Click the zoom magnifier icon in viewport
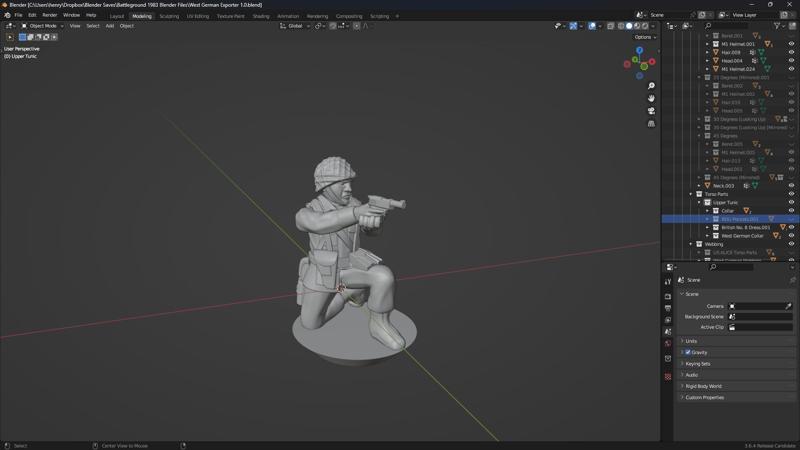The height and width of the screenshot is (450, 800). tap(651, 86)
